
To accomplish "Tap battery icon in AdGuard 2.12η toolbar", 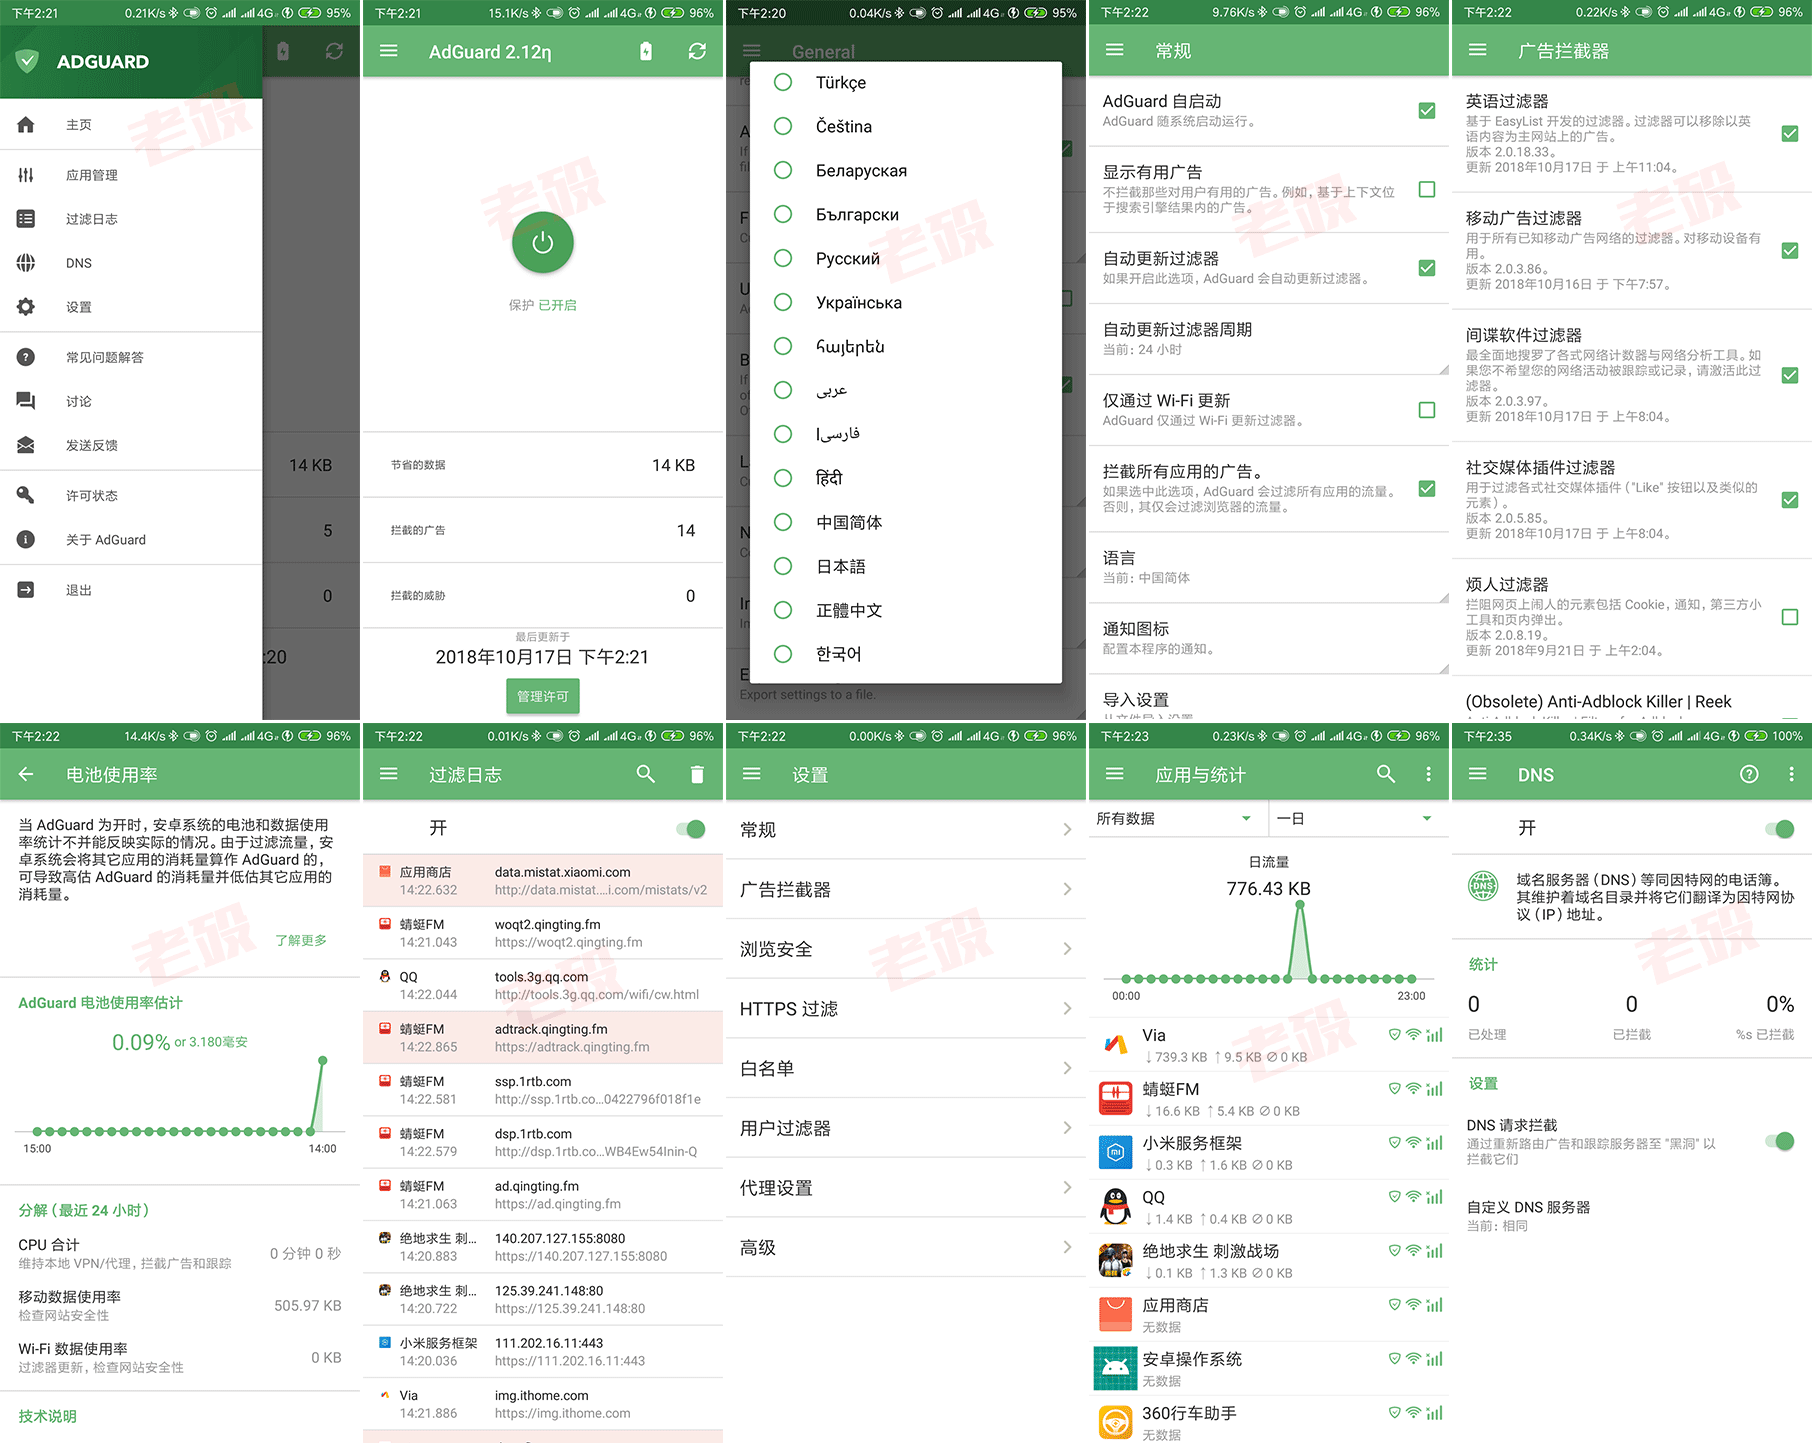I will point(646,51).
